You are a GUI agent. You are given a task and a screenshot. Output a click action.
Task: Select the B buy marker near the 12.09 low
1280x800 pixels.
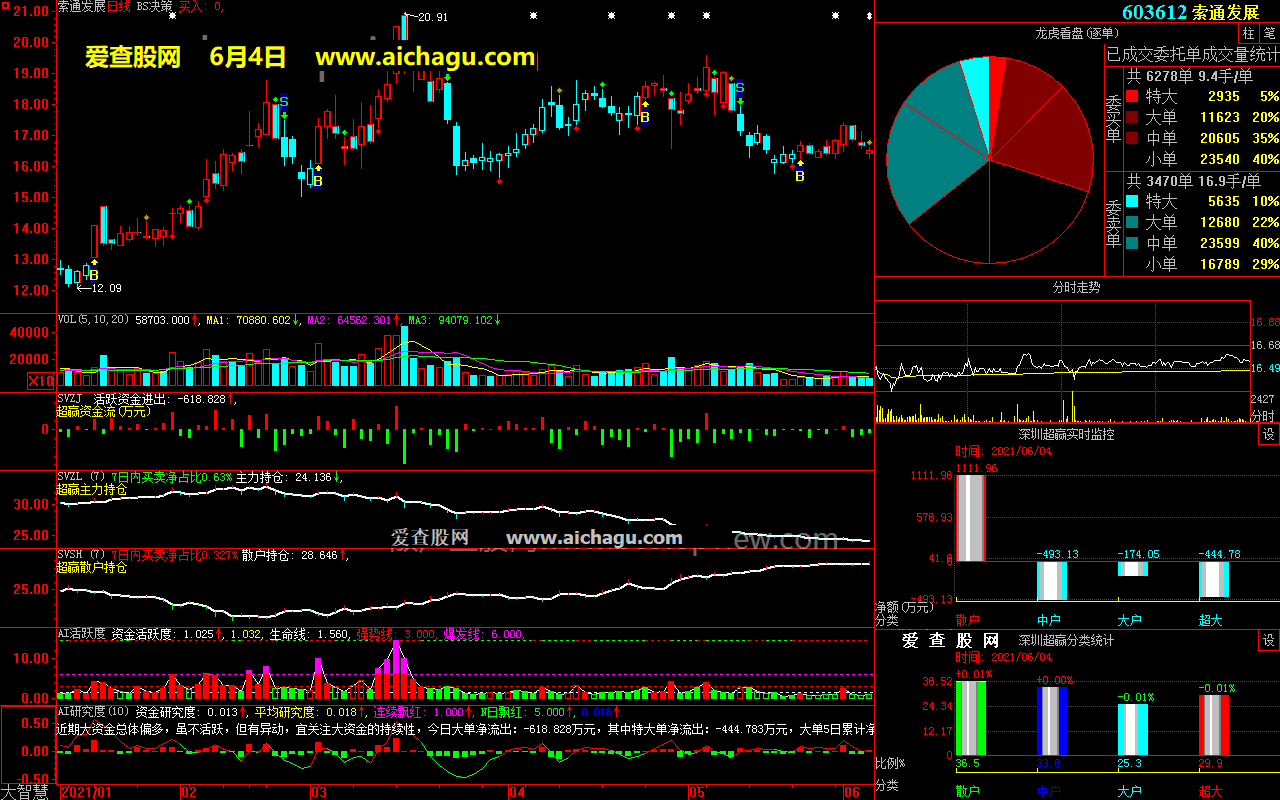(x=94, y=275)
